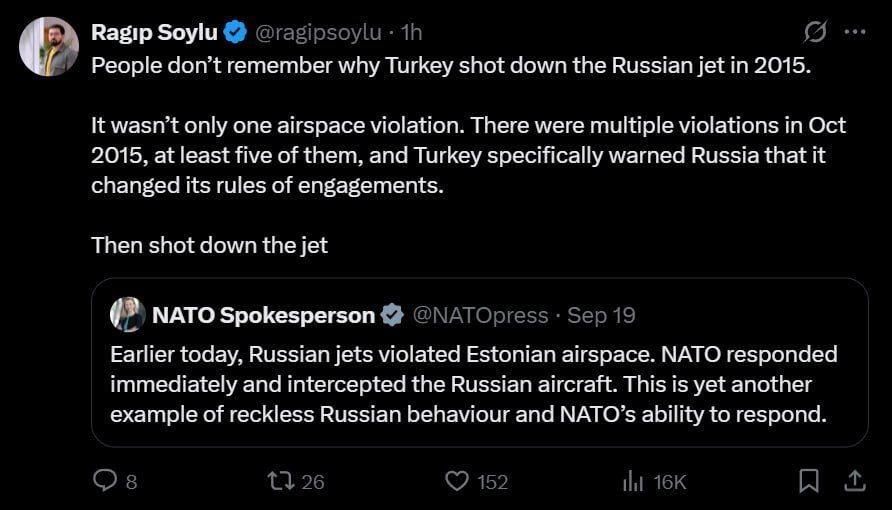Image resolution: width=892 pixels, height=510 pixels.
Task: Click the reply comment icon
Action: click(105, 481)
